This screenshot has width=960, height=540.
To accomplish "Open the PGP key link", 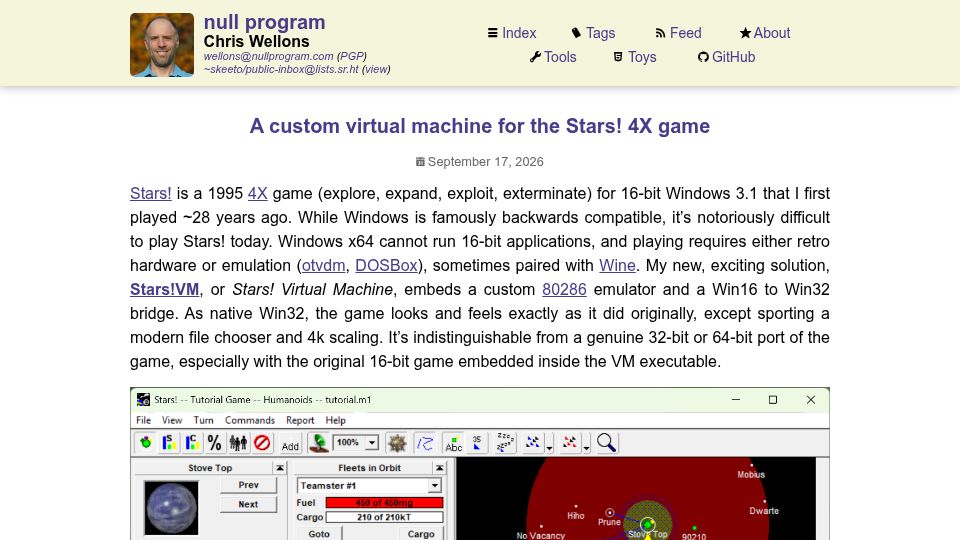I will pyautogui.click(x=351, y=56).
